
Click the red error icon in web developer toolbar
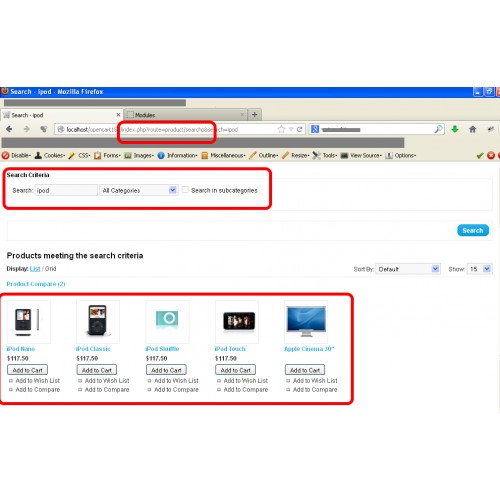click(x=491, y=155)
